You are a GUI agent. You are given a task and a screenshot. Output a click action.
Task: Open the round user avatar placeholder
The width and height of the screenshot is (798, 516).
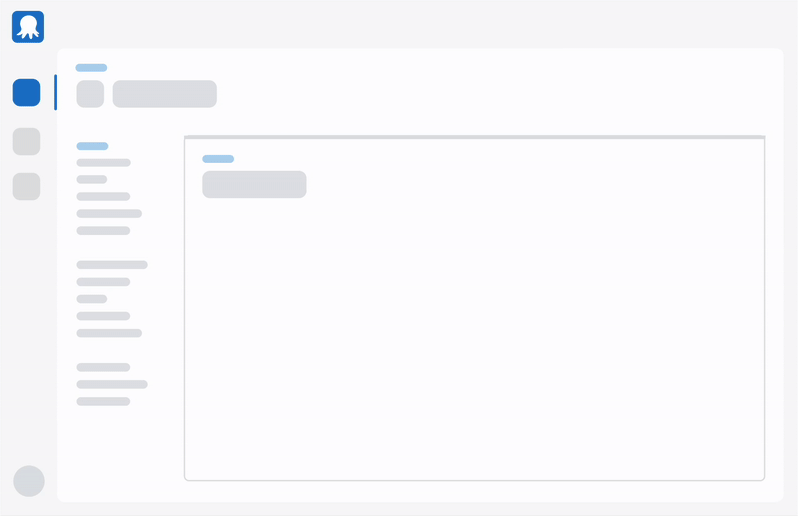coord(29,481)
